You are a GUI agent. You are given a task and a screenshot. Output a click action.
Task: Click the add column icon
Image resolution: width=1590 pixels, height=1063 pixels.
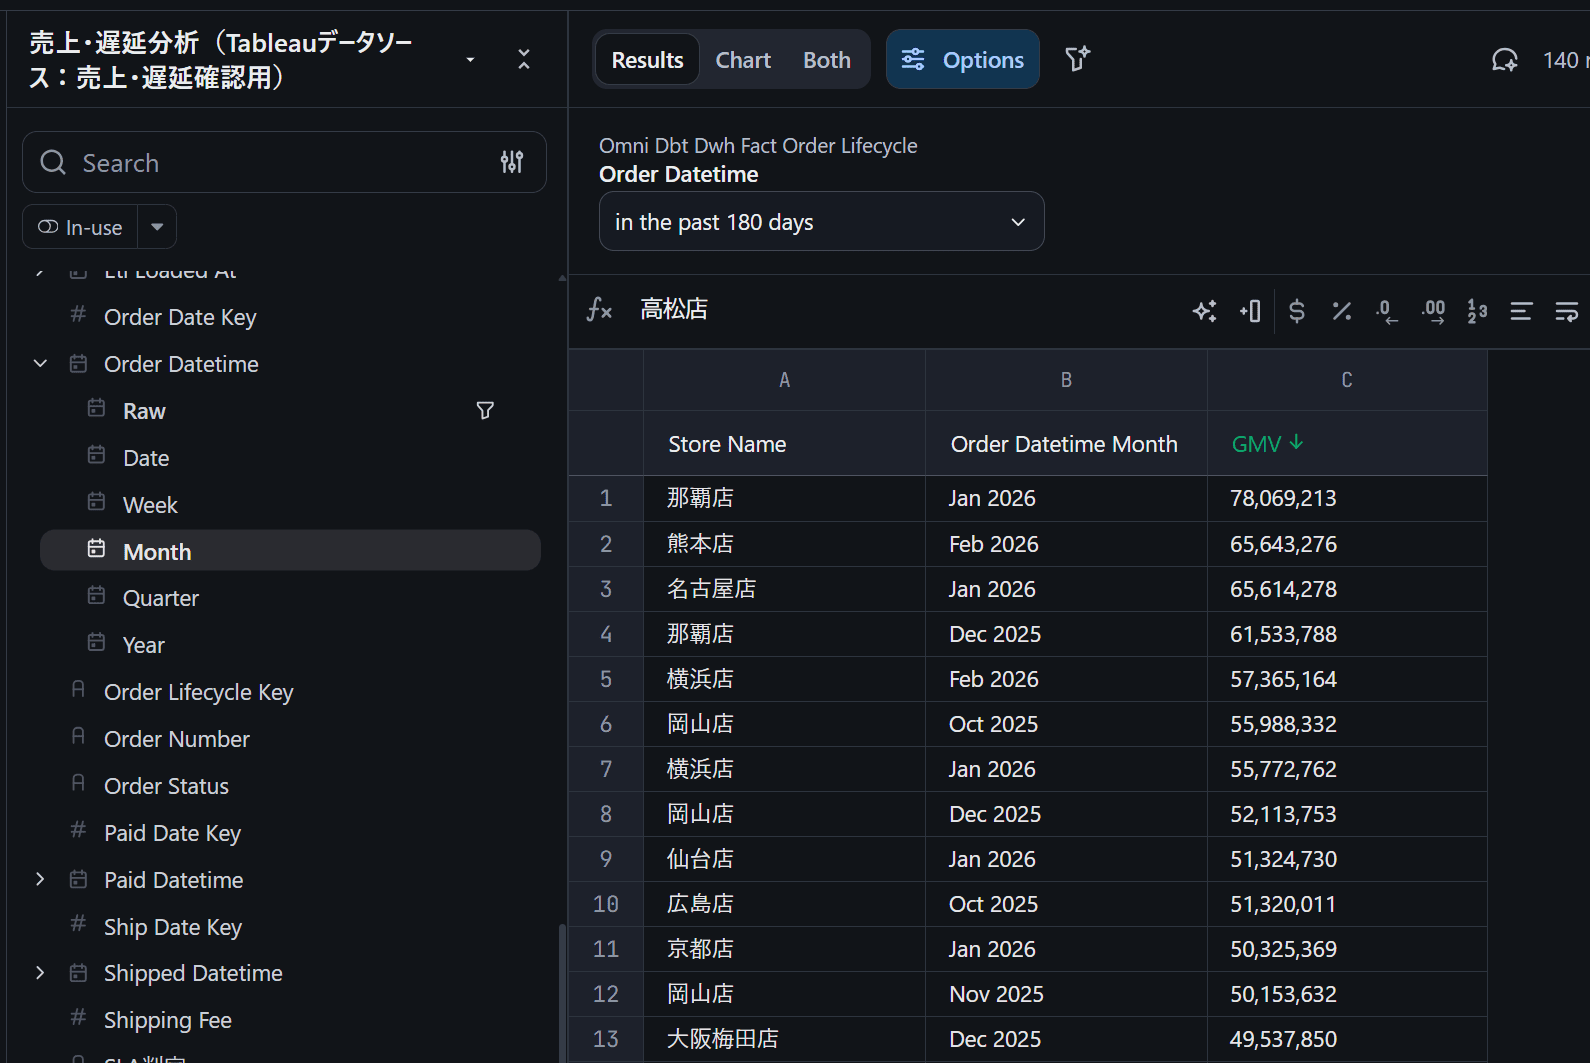tap(1250, 311)
